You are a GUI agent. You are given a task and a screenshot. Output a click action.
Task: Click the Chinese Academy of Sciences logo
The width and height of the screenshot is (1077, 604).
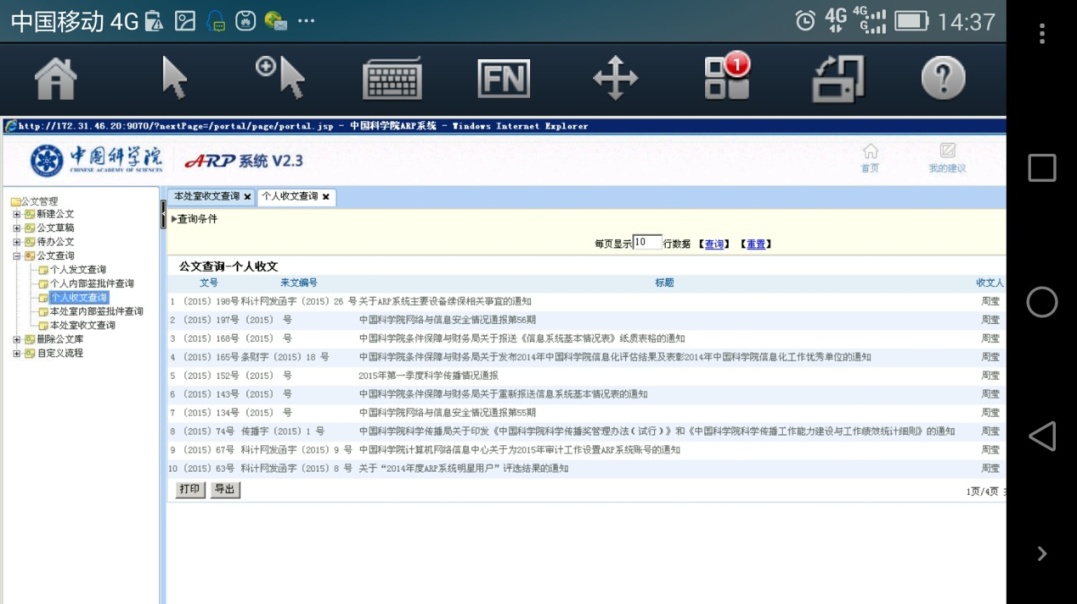pos(96,160)
